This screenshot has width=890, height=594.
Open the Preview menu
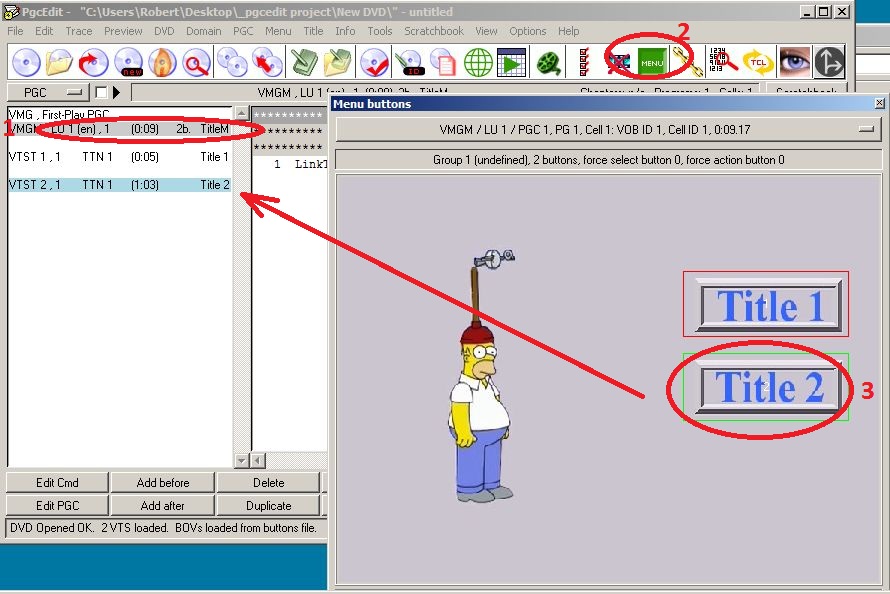123,31
